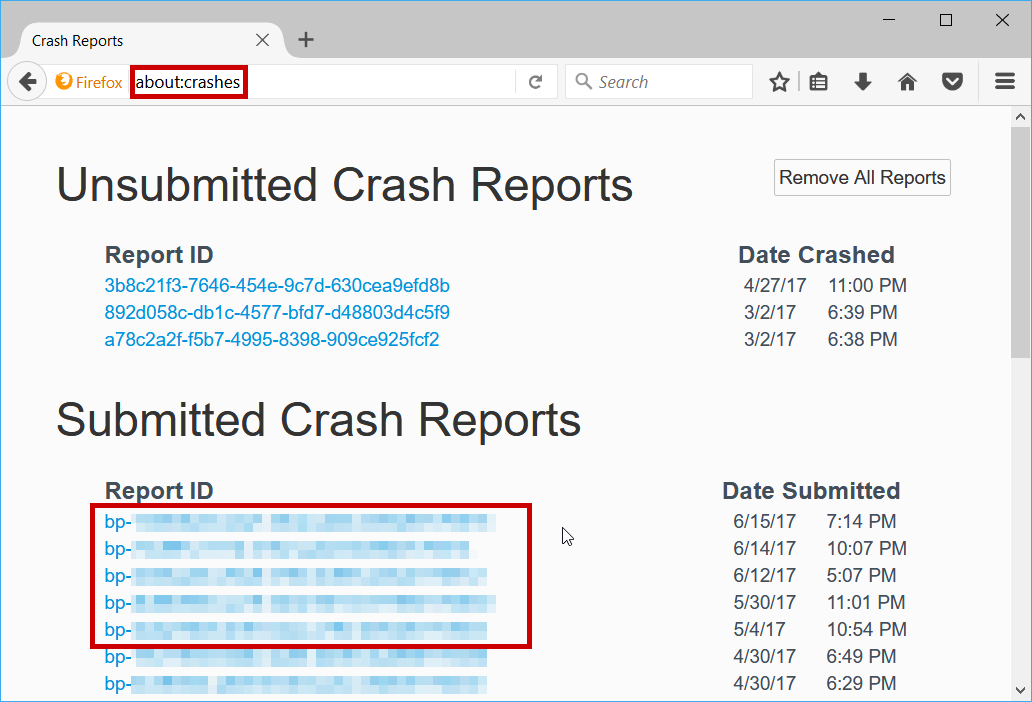This screenshot has width=1032, height=702.
Task: Open the hamburger menu
Action: tap(1005, 82)
